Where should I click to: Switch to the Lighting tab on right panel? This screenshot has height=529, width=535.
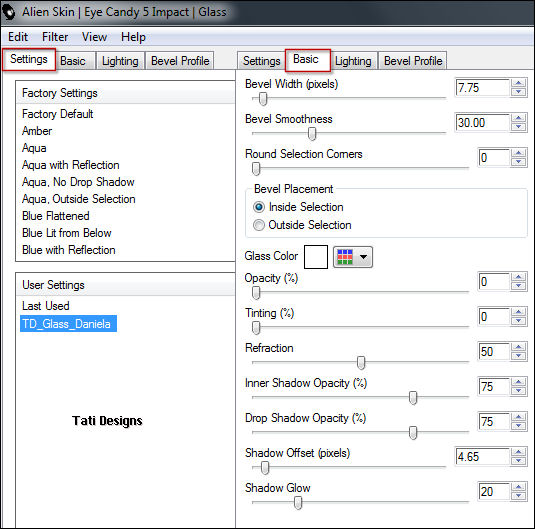[353, 61]
